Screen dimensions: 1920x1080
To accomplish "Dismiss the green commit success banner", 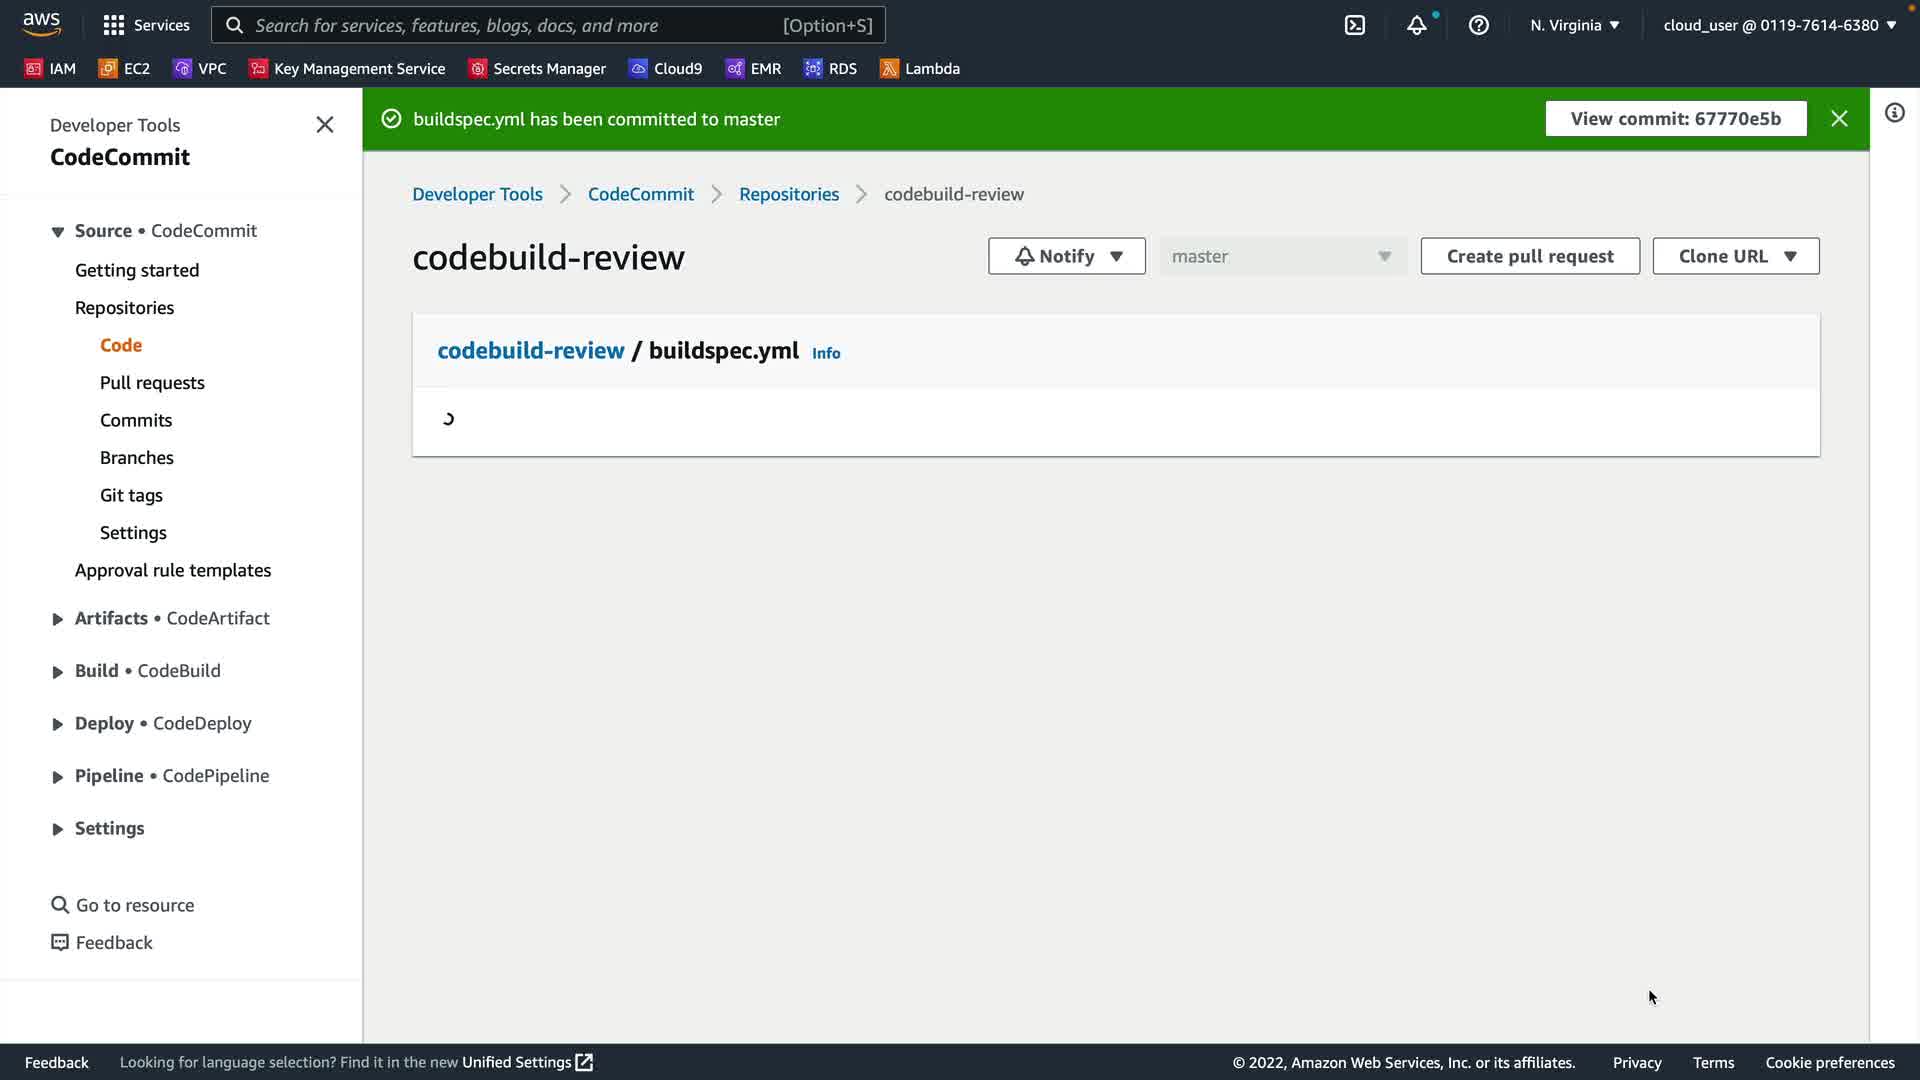I will (x=1839, y=118).
